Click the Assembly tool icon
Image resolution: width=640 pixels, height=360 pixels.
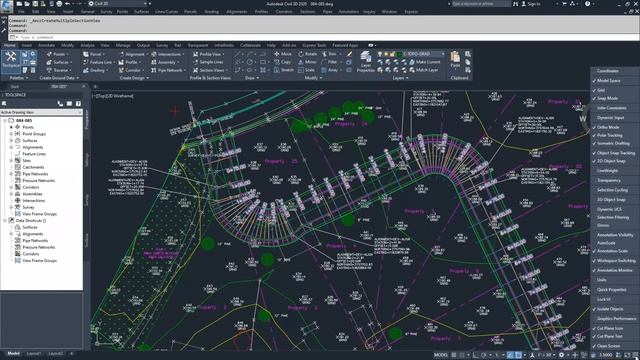click(x=154, y=62)
